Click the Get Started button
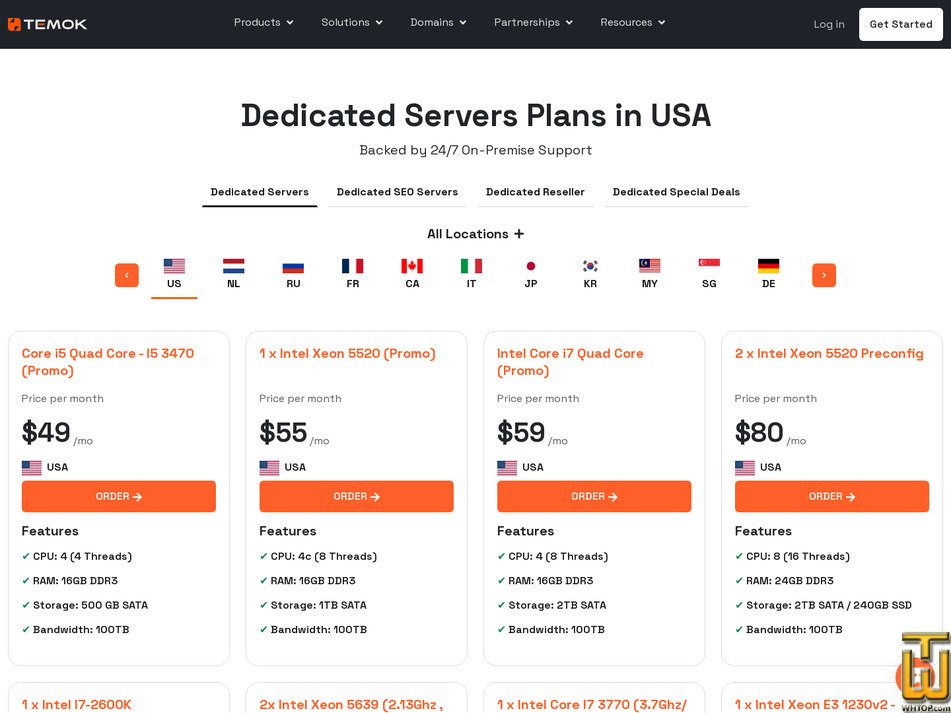The image size is (951, 713). pyautogui.click(x=900, y=24)
